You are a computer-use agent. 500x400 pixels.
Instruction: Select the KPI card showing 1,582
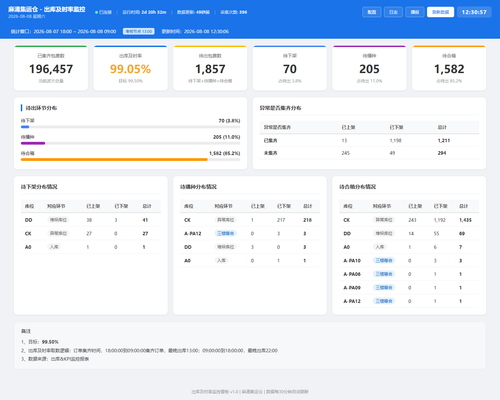449,68
